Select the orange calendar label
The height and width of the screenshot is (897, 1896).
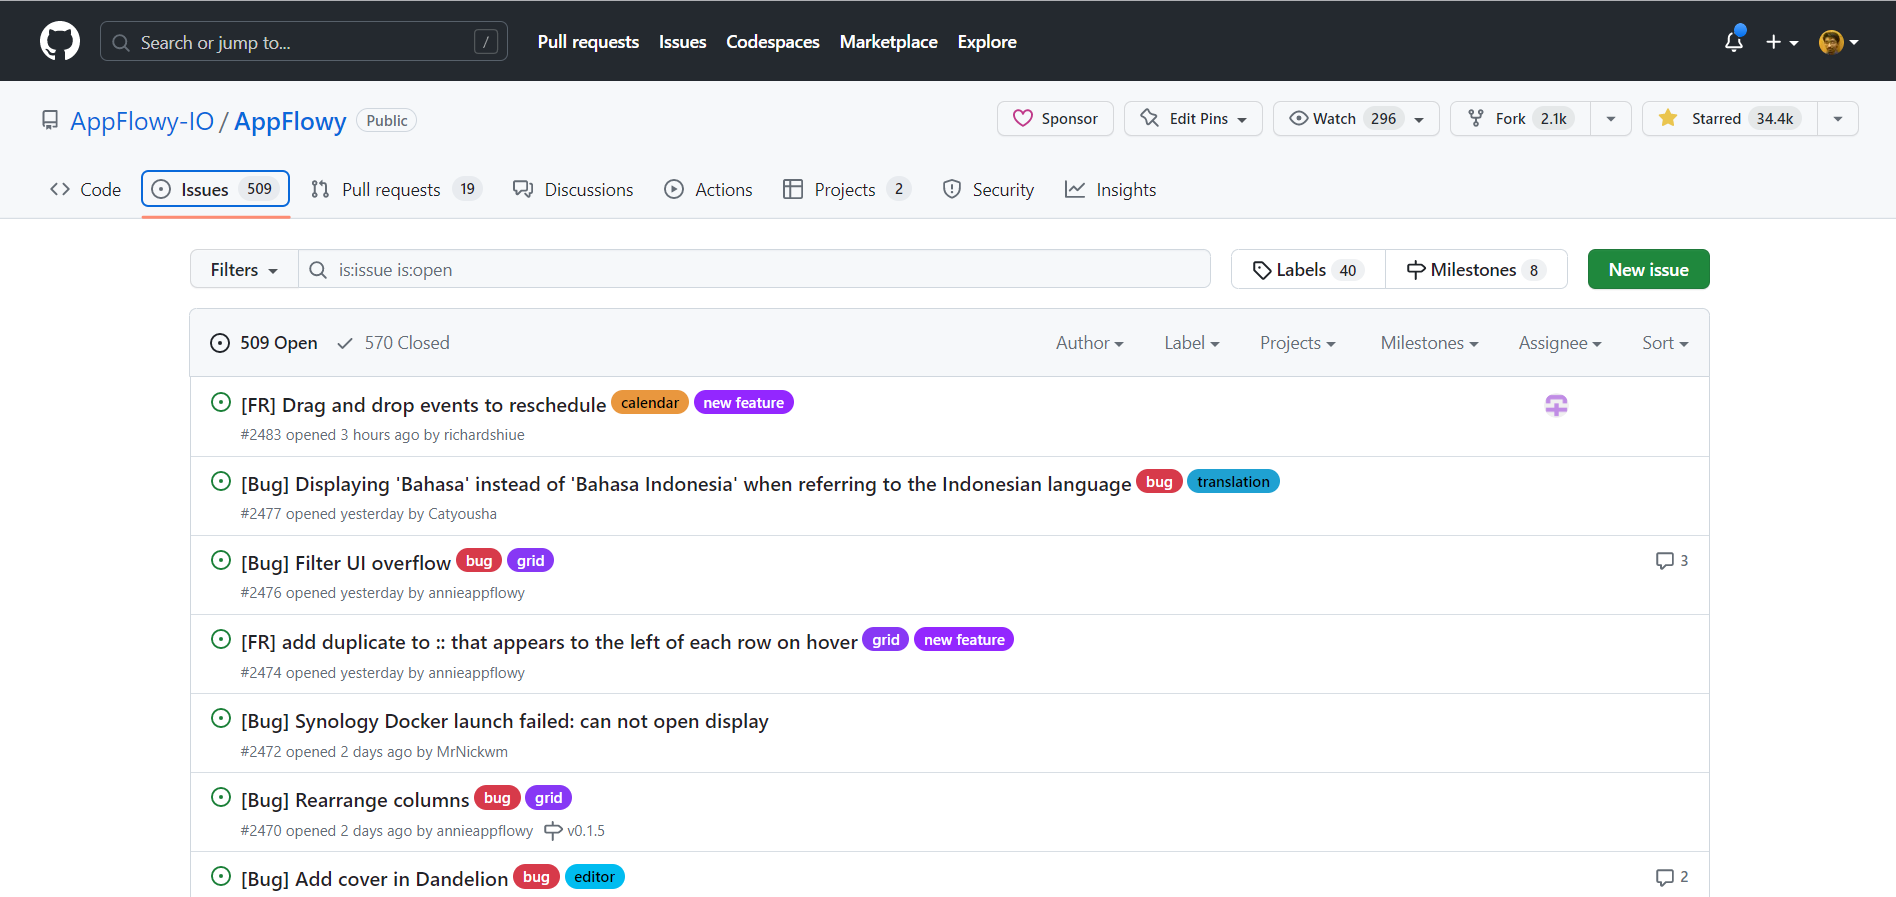[650, 402]
